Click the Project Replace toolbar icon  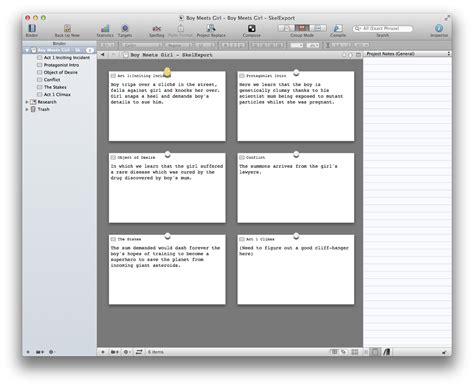211,28
